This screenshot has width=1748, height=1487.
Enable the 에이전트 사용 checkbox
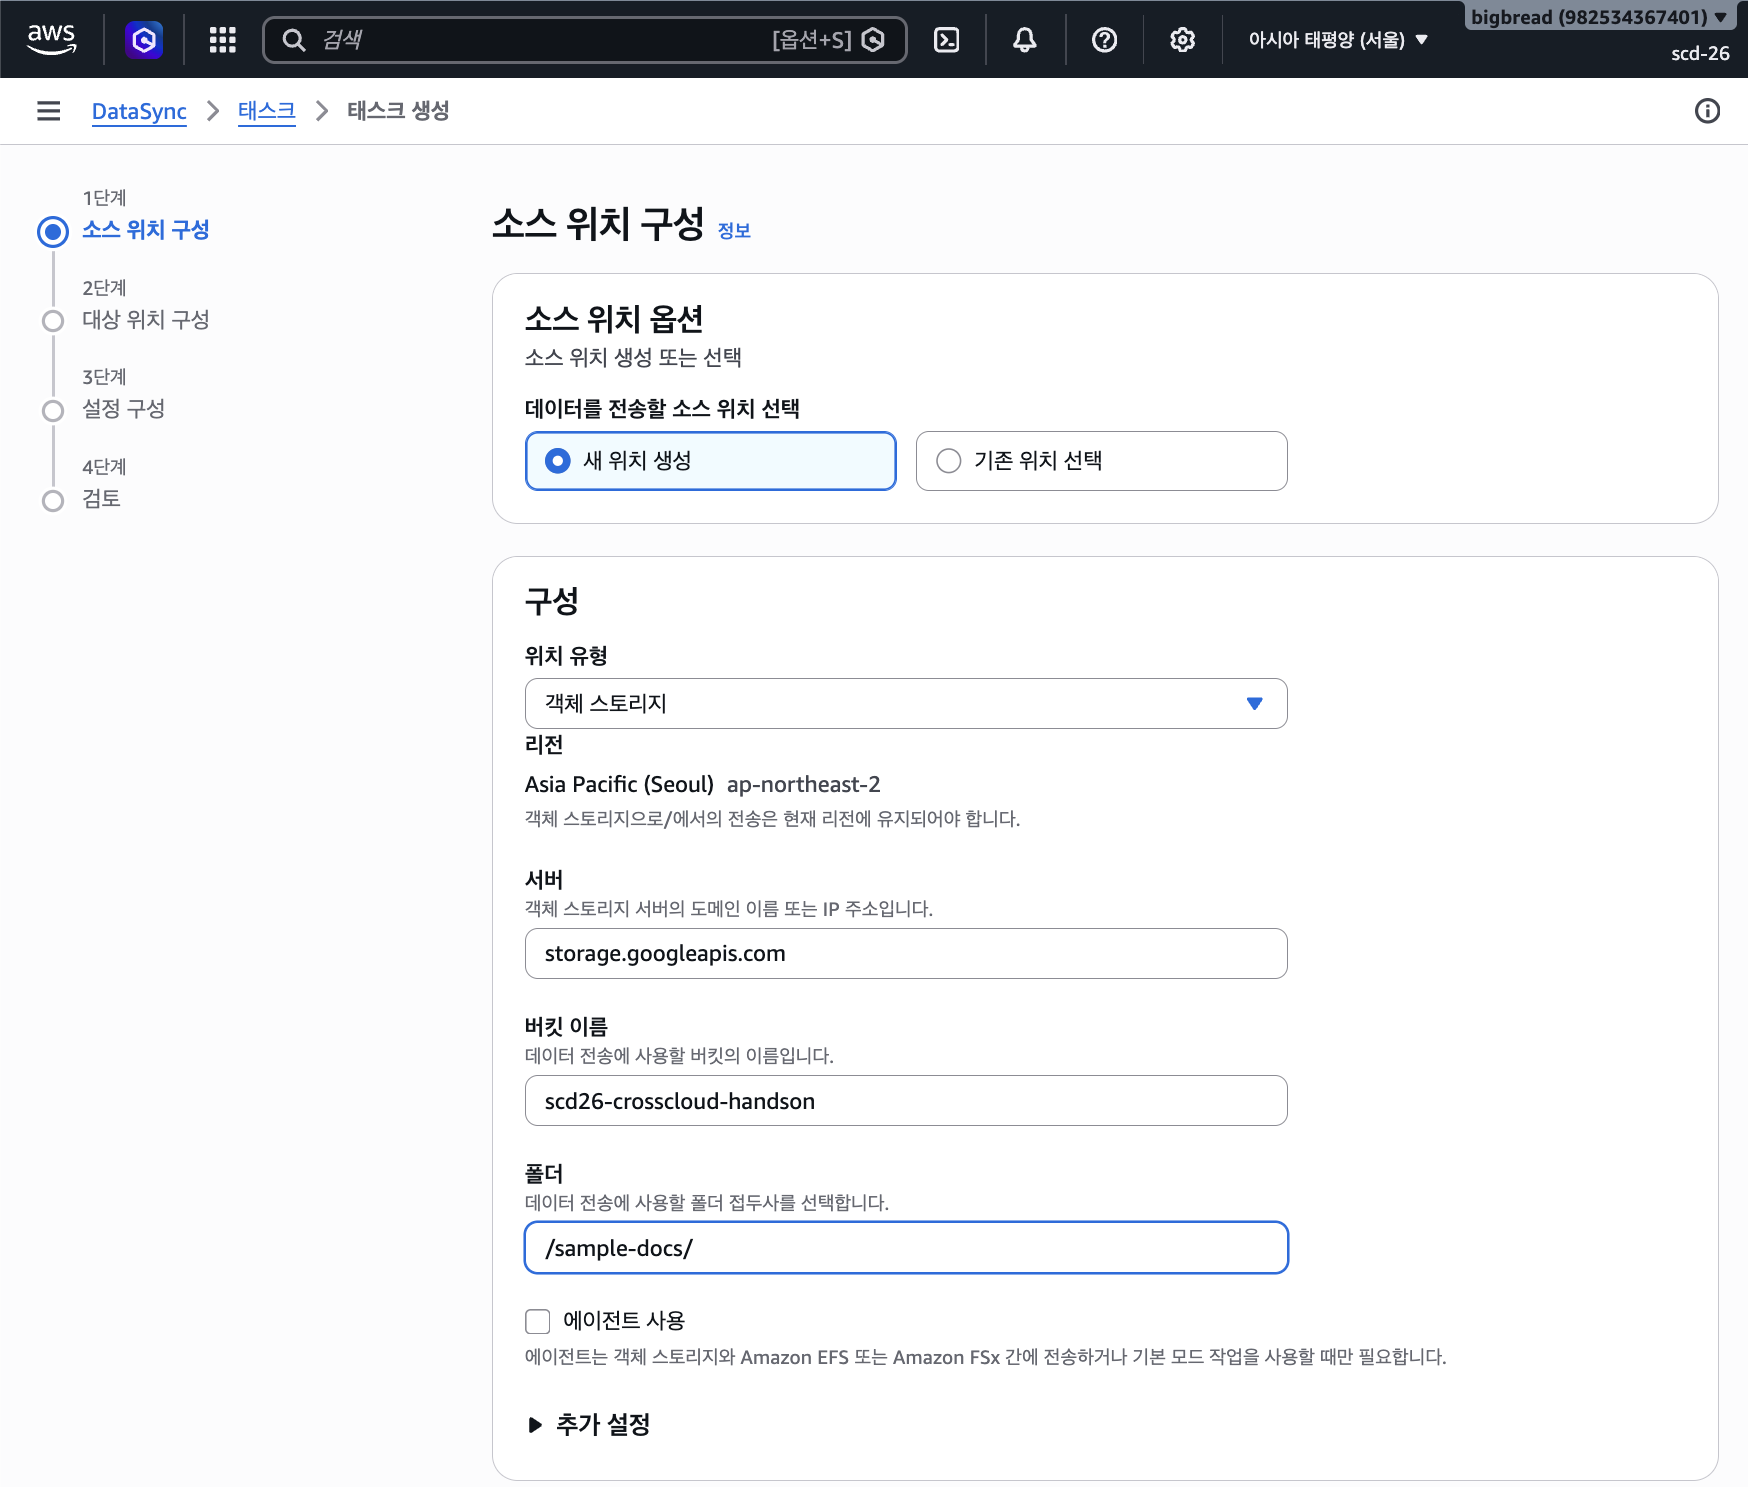[x=538, y=1321]
